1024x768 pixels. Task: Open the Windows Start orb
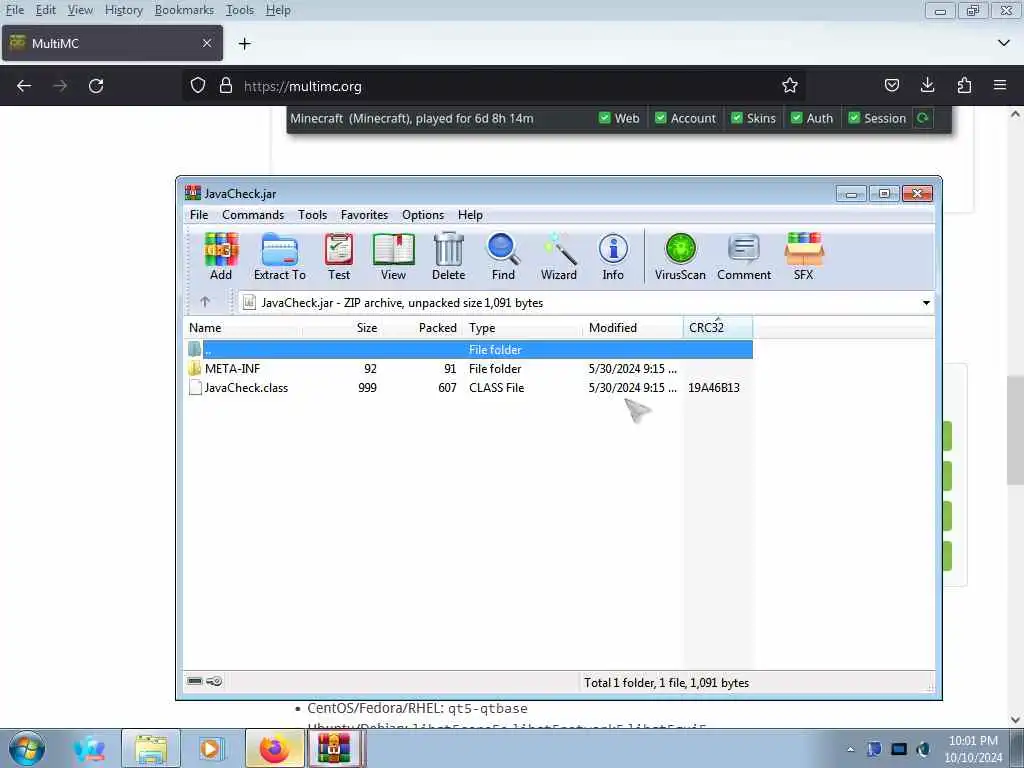27,749
